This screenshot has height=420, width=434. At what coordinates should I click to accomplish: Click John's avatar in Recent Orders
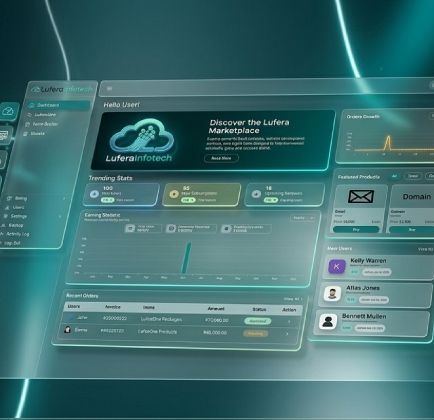pos(70,318)
